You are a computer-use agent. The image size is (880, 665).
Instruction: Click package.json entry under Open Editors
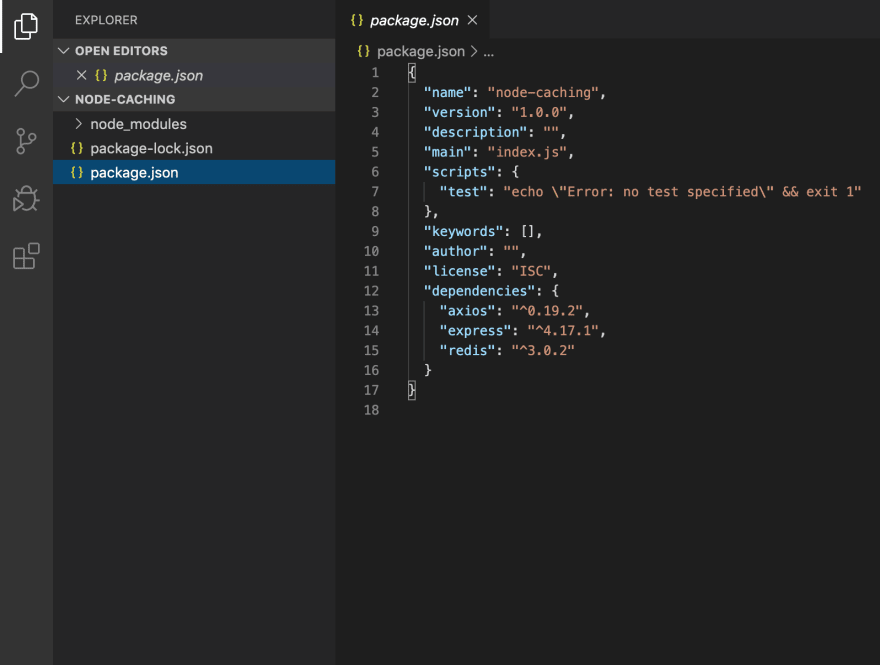point(194,75)
